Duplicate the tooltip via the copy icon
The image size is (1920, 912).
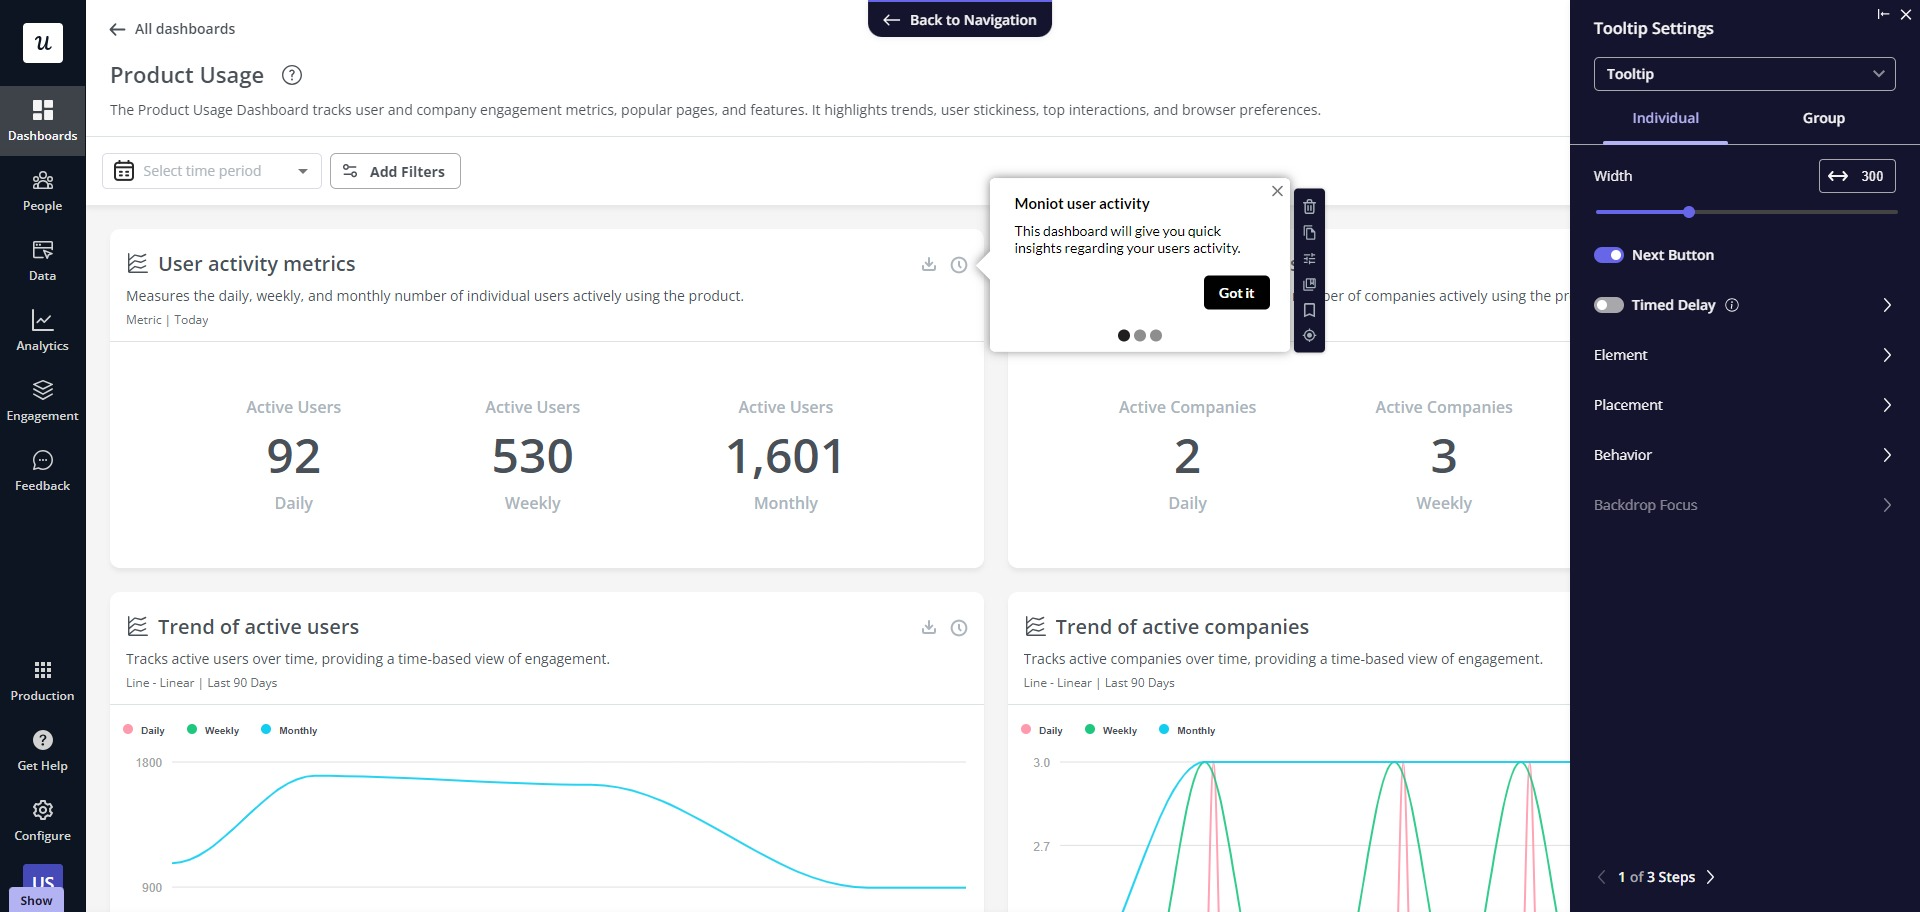pyautogui.click(x=1309, y=233)
